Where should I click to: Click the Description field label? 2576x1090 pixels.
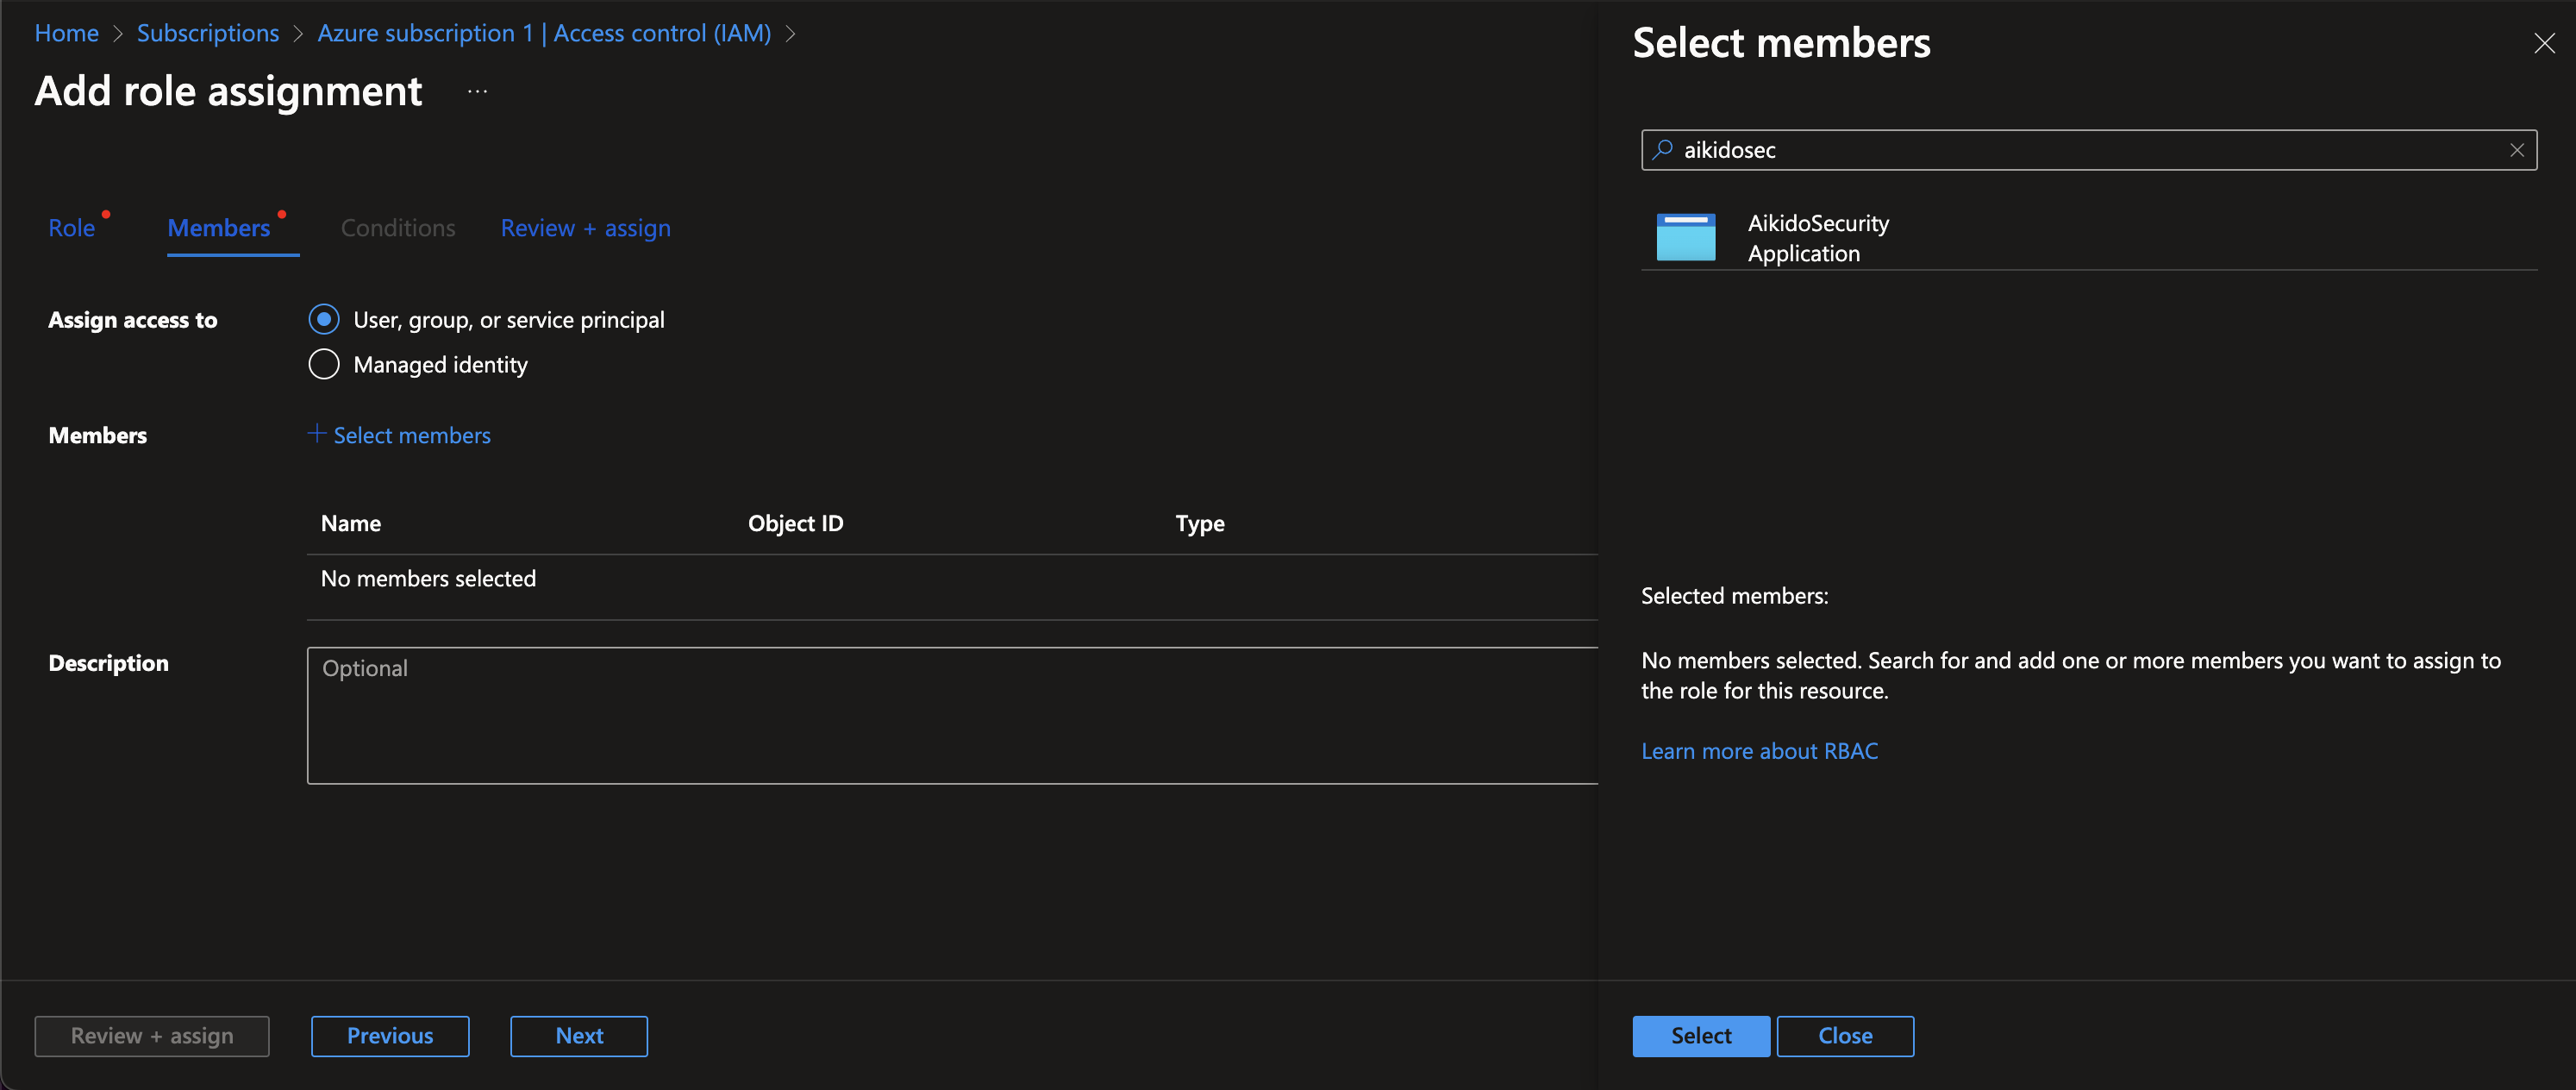point(109,663)
